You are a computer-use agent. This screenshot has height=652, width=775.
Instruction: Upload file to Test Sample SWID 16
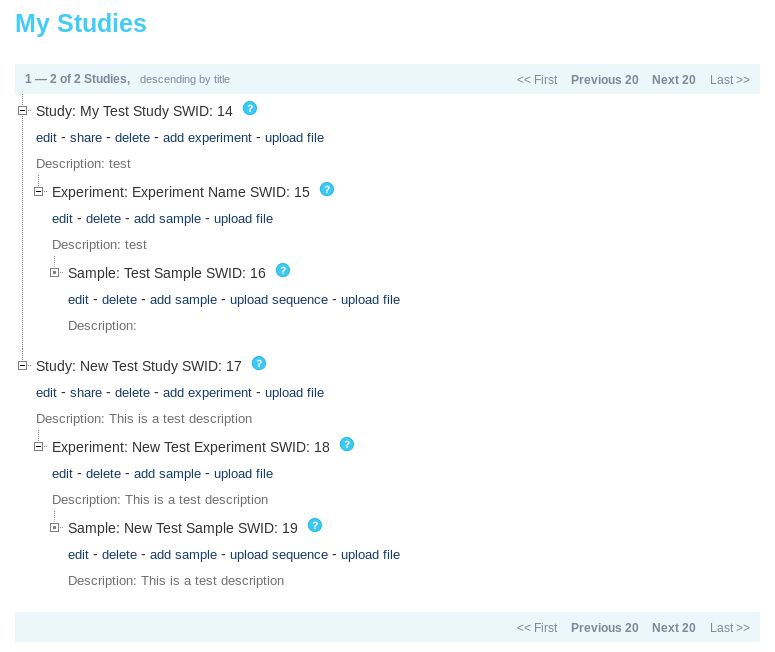[370, 300]
